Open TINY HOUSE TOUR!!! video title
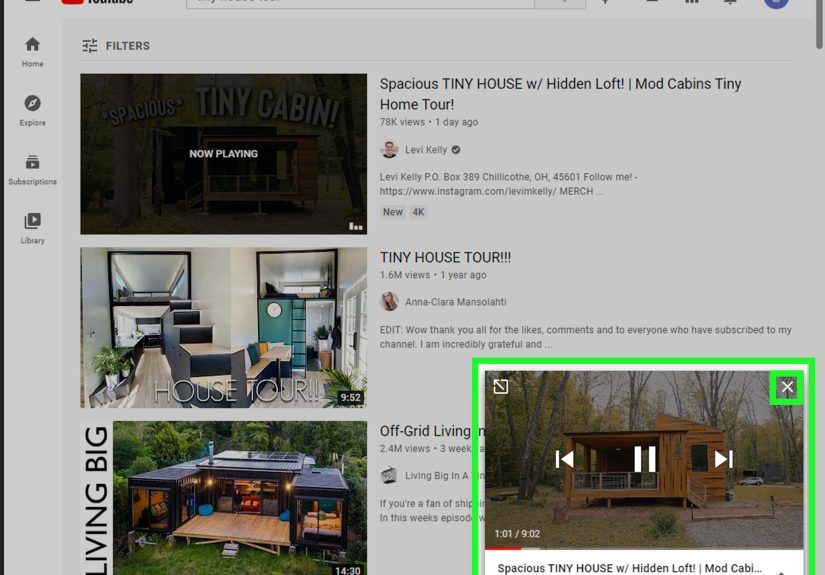This screenshot has height=575, width=825. pyautogui.click(x=445, y=257)
